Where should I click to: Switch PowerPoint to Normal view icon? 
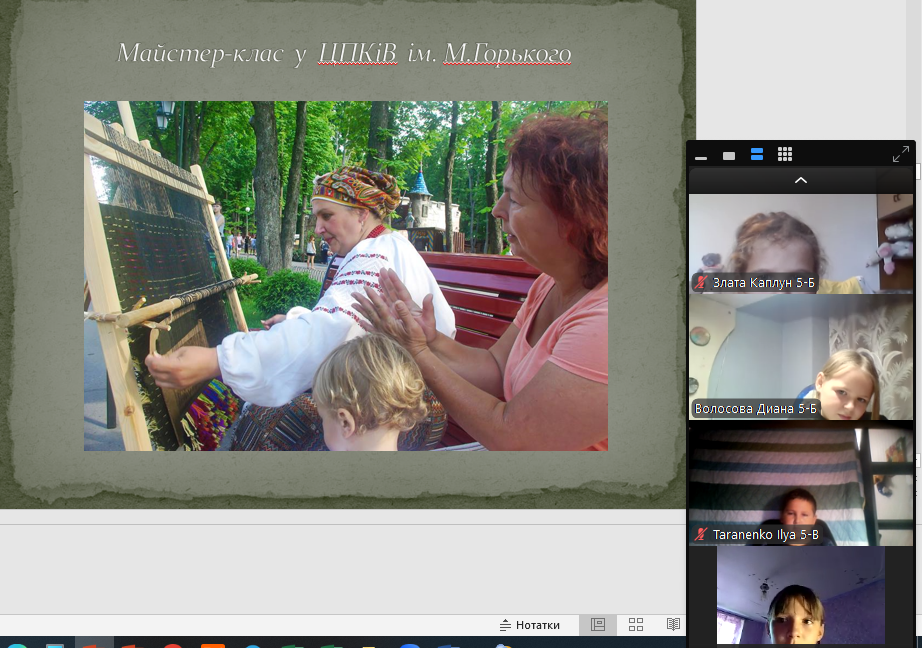(598, 624)
